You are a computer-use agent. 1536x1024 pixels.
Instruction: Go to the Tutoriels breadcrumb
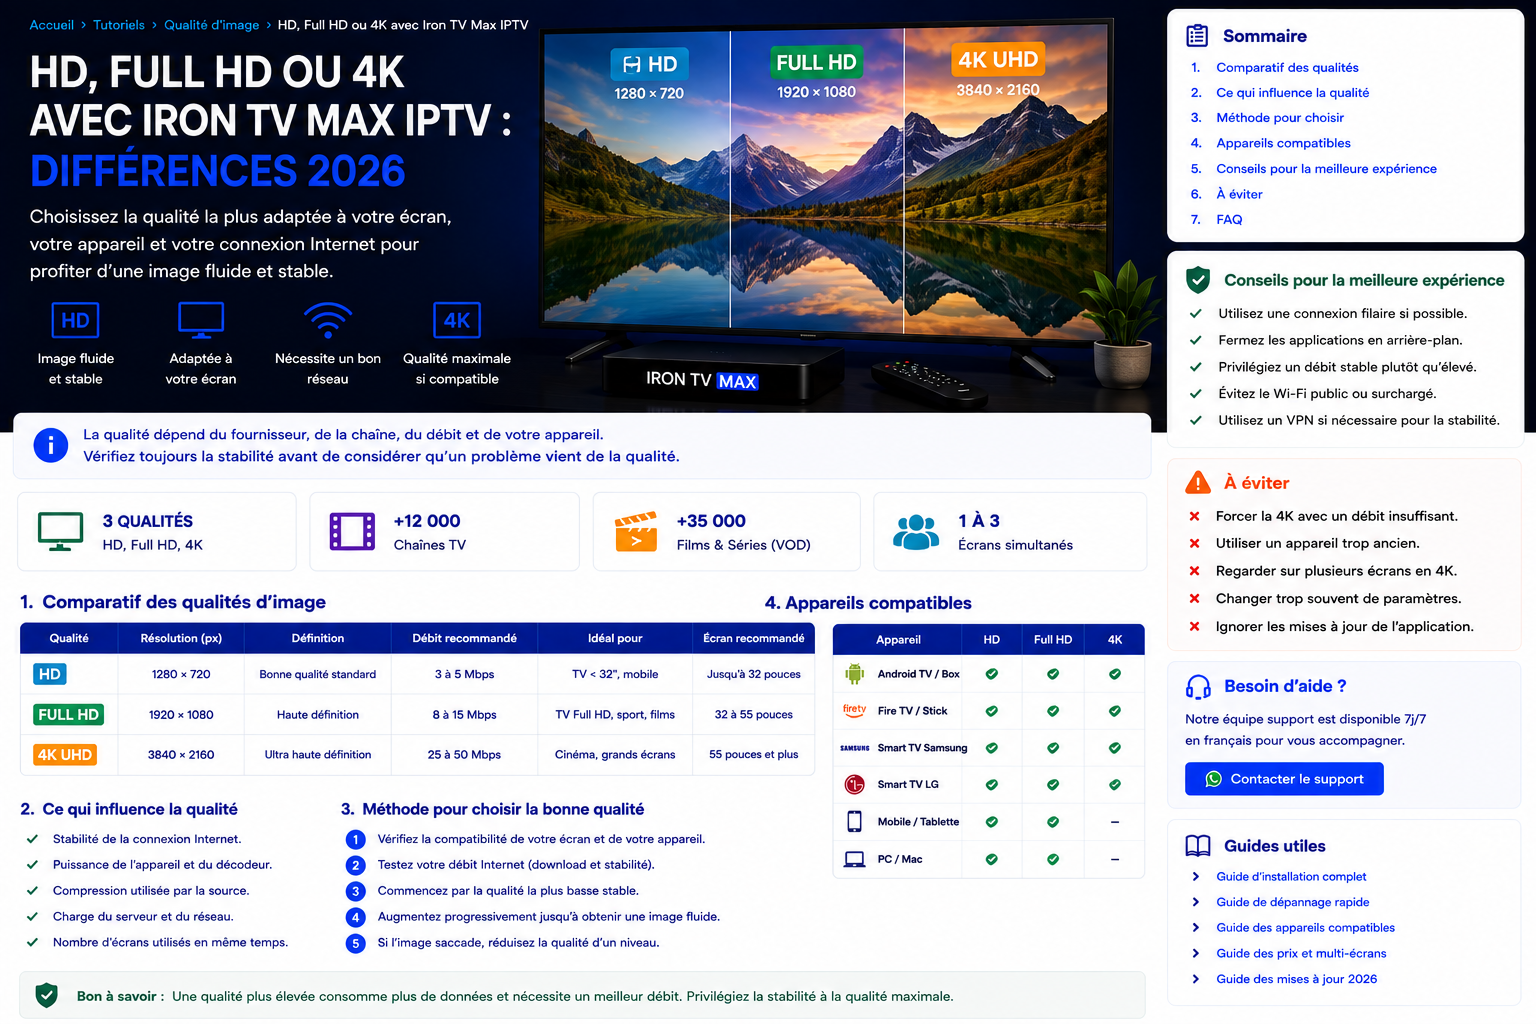click(119, 25)
